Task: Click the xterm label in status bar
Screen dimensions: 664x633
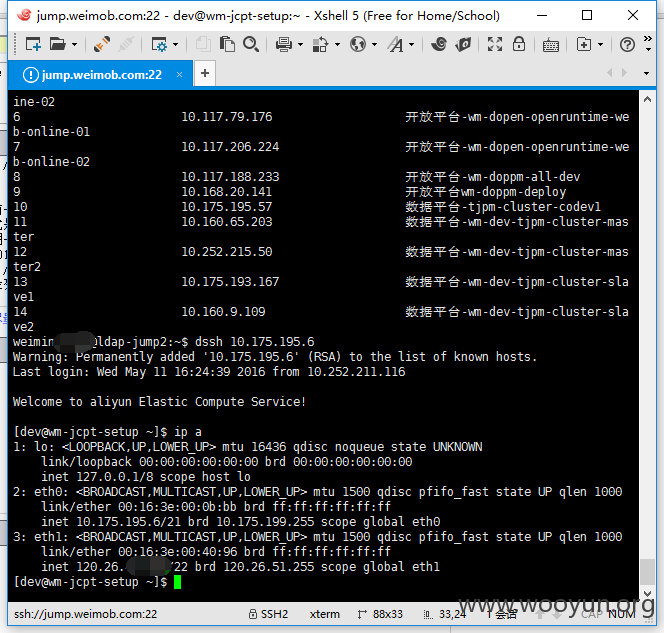Action: pos(324,614)
